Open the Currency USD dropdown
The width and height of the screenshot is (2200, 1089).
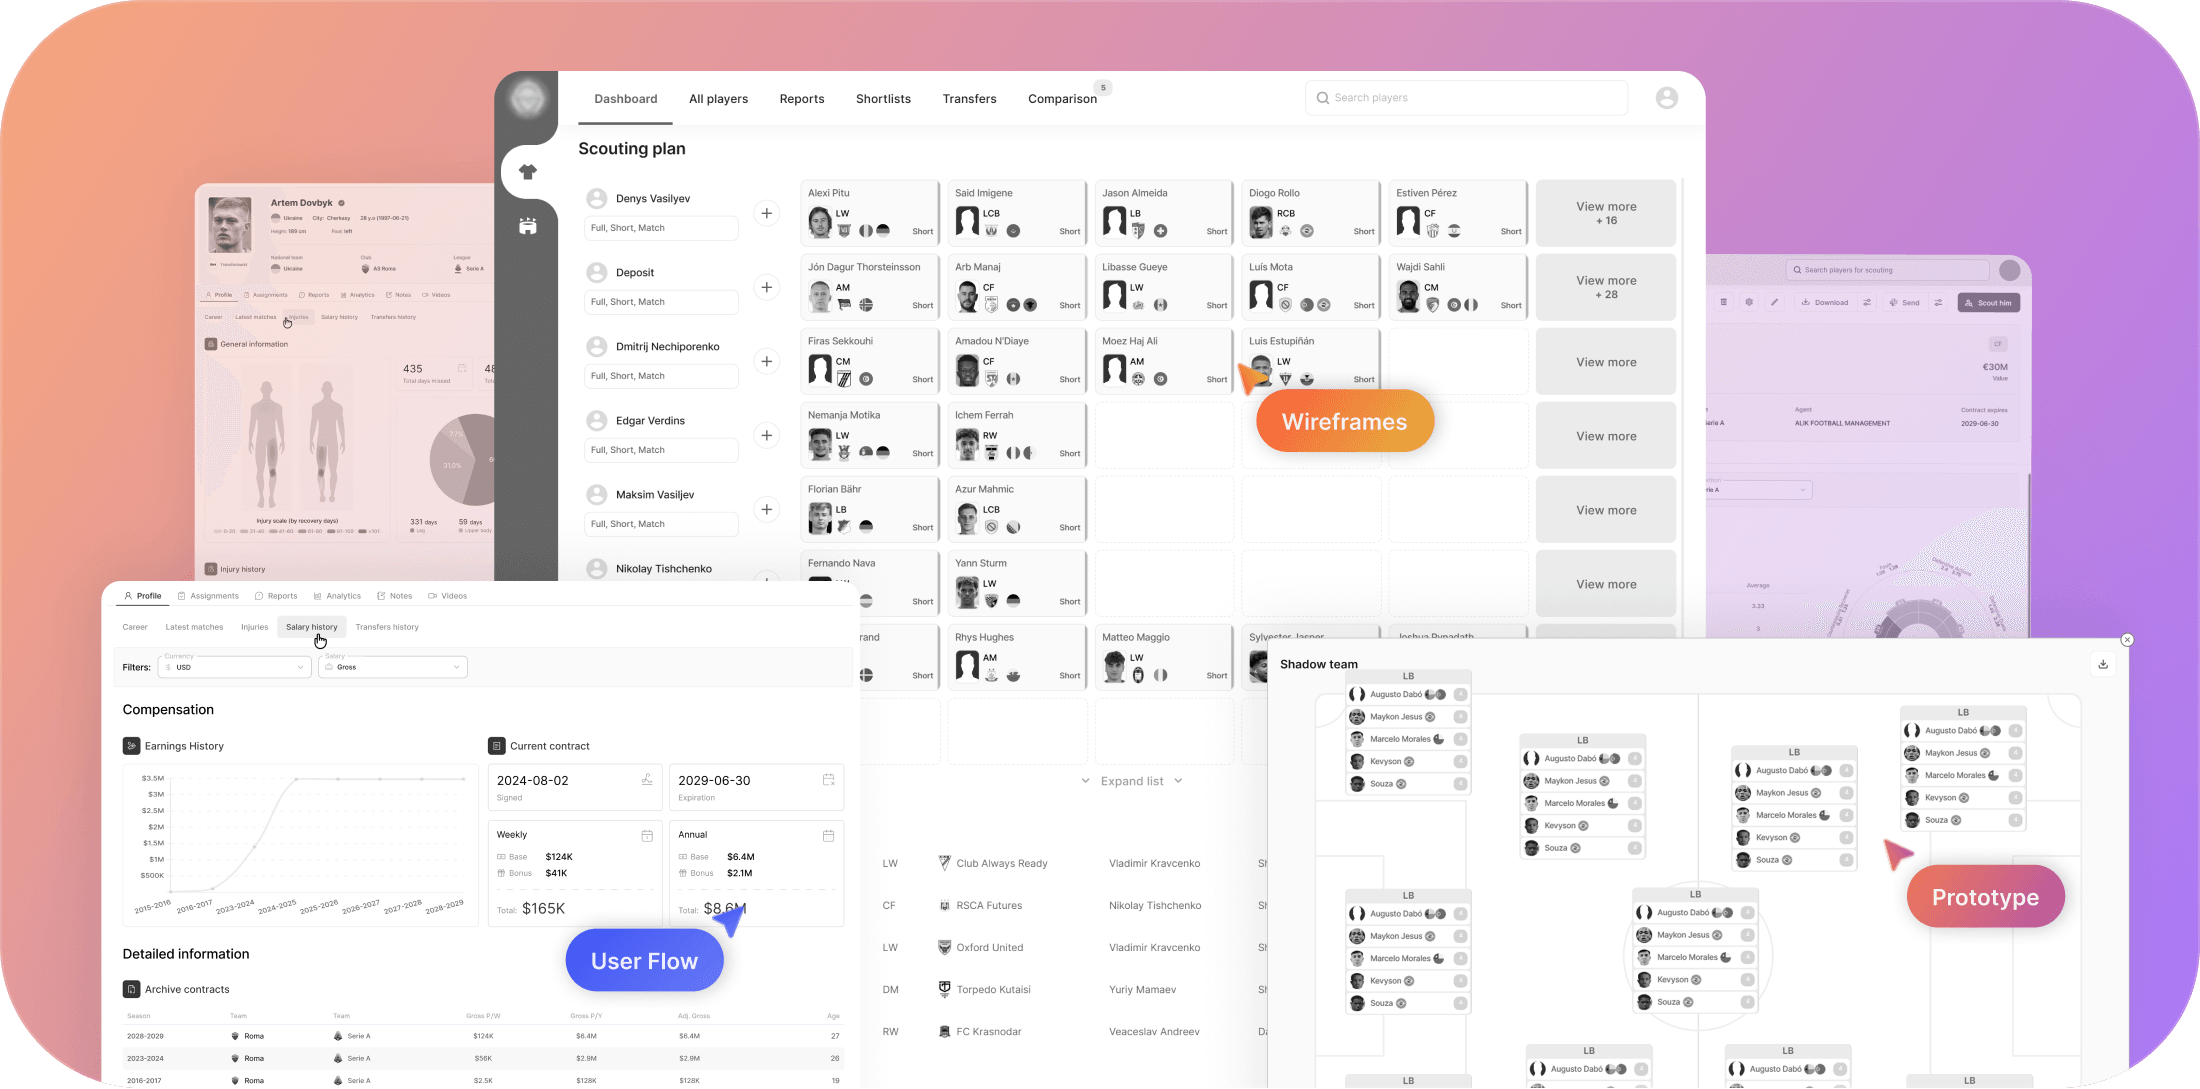[x=234, y=667]
